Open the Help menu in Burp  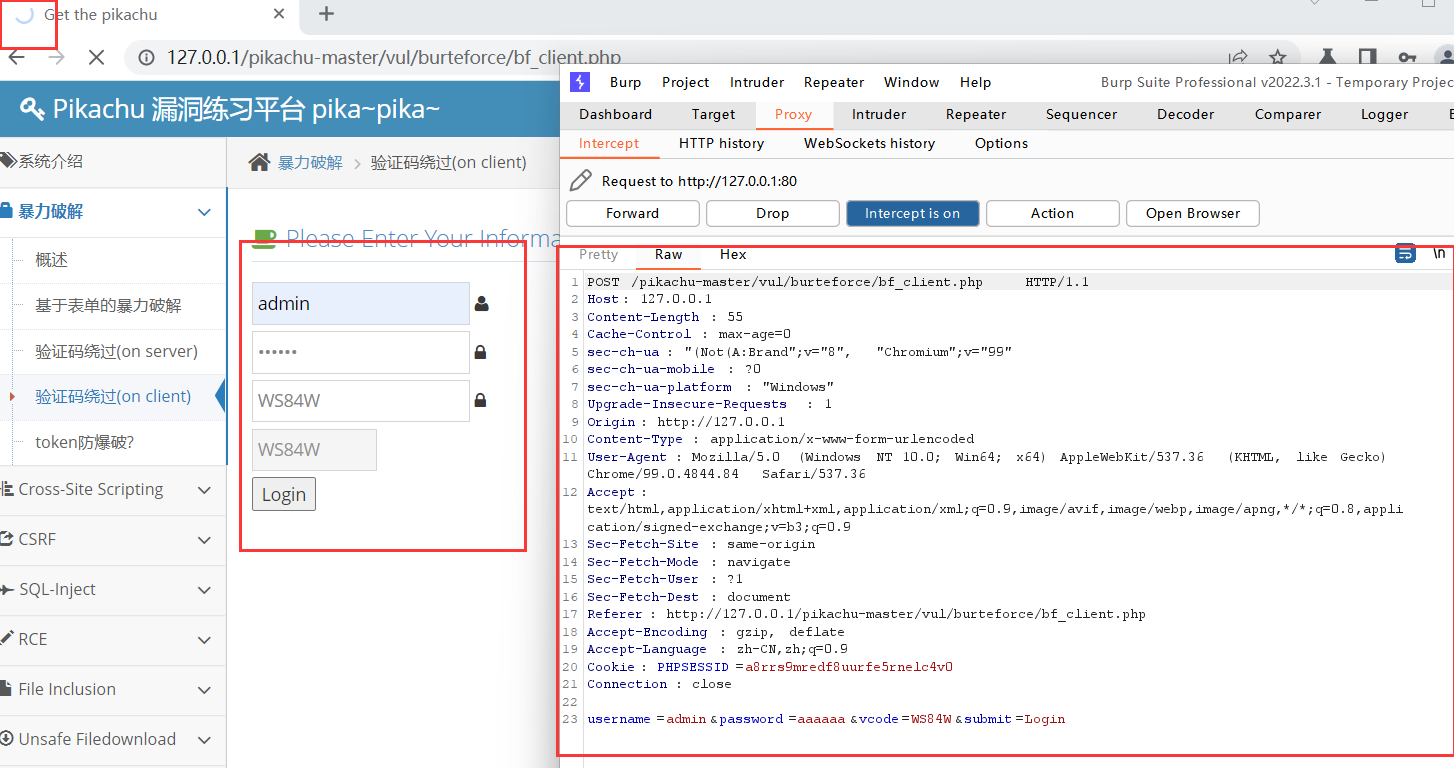pos(975,82)
